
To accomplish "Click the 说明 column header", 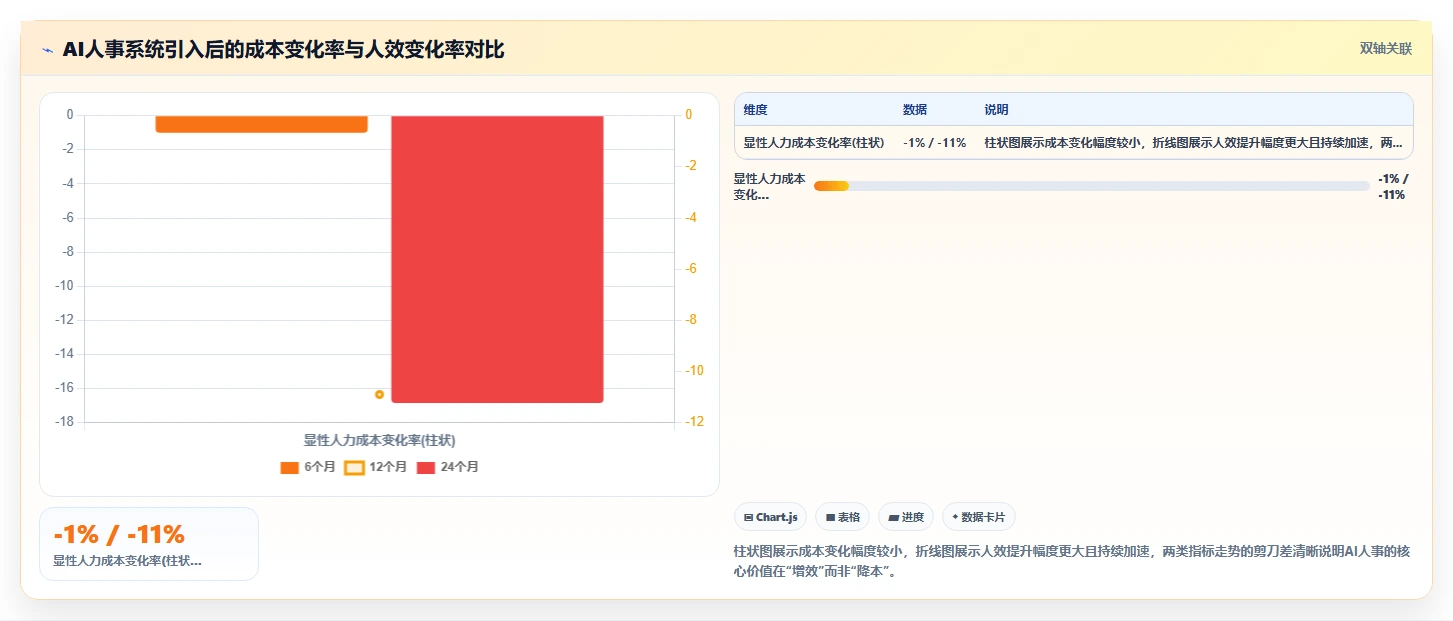I will pos(996,110).
